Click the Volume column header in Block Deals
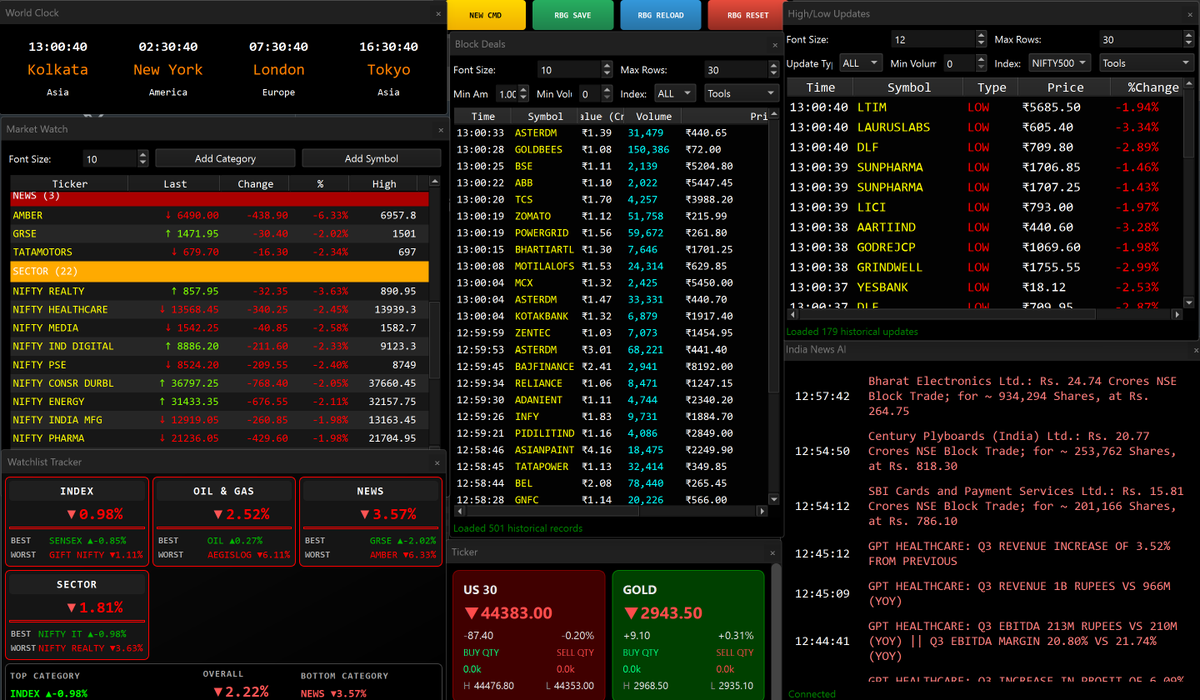The width and height of the screenshot is (1200, 700). click(653, 116)
